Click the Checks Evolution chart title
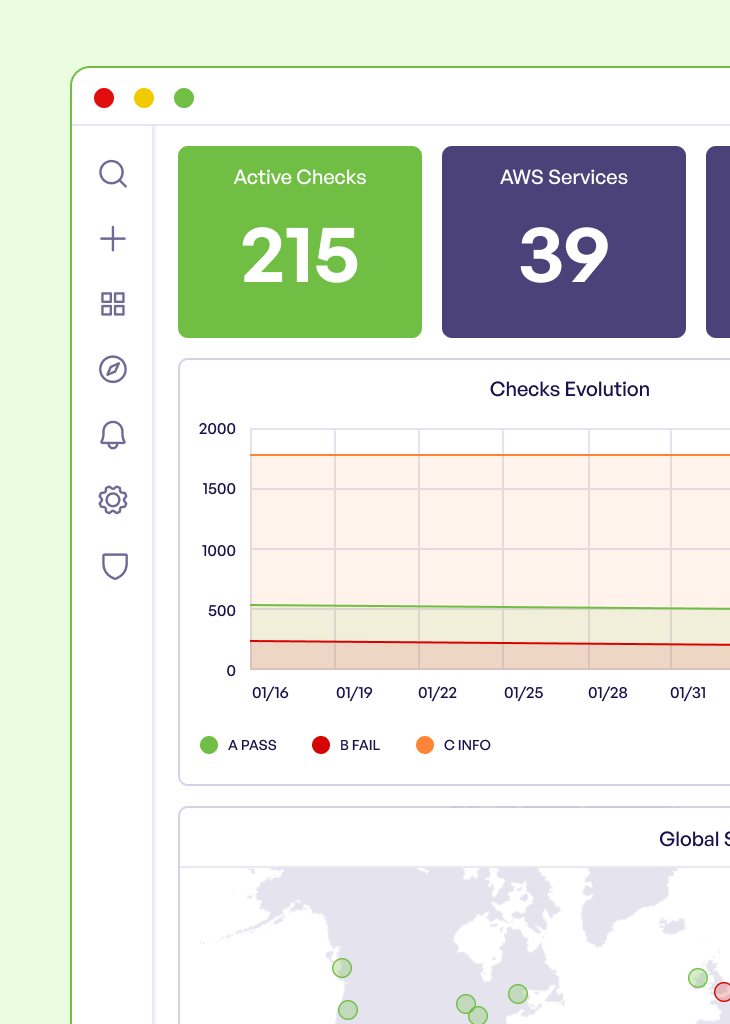The width and height of the screenshot is (730, 1024). click(569, 389)
